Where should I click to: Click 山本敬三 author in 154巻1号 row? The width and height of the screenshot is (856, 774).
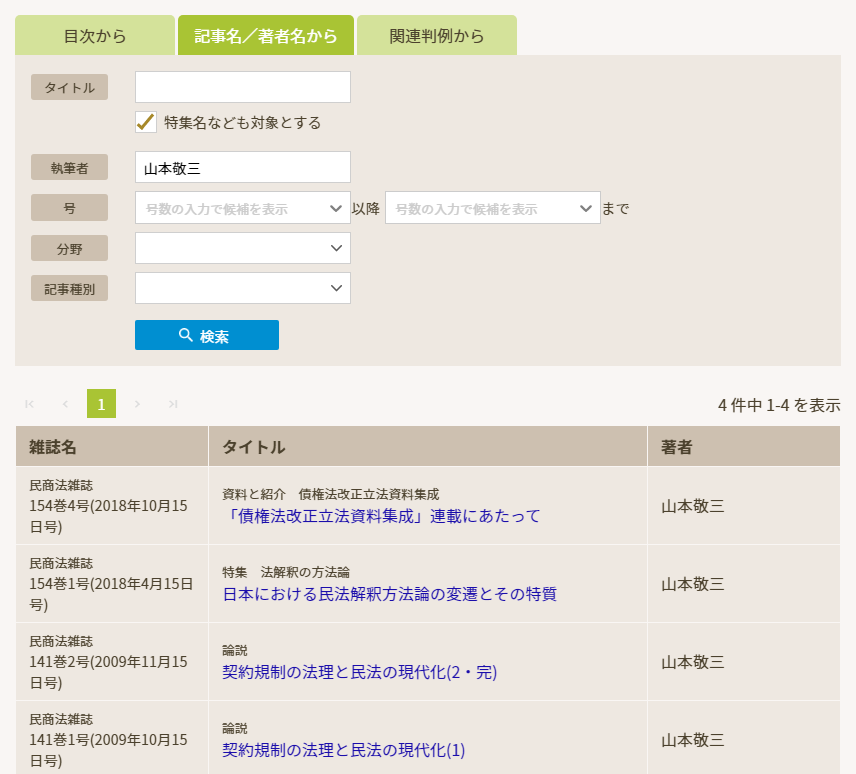(x=693, y=584)
